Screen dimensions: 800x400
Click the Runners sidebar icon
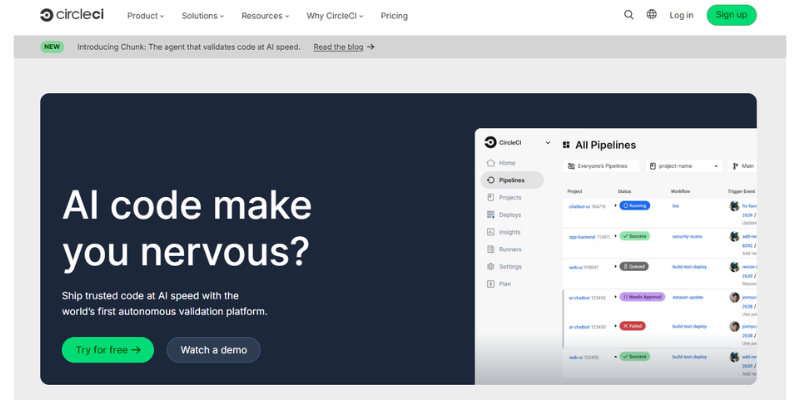pos(491,249)
